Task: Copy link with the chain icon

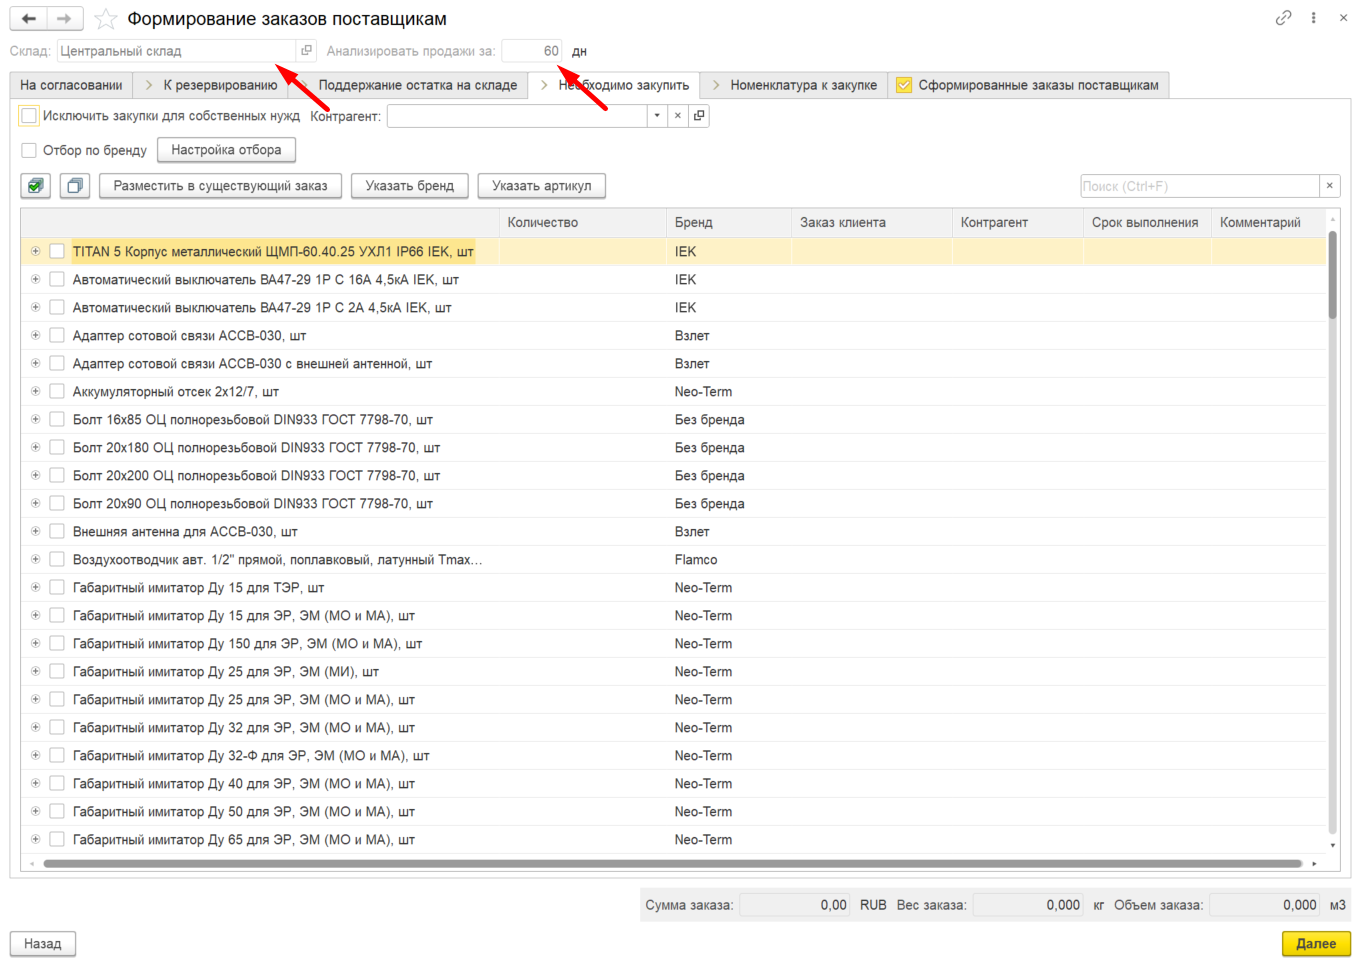Action: pyautogui.click(x=1284, y=18)
